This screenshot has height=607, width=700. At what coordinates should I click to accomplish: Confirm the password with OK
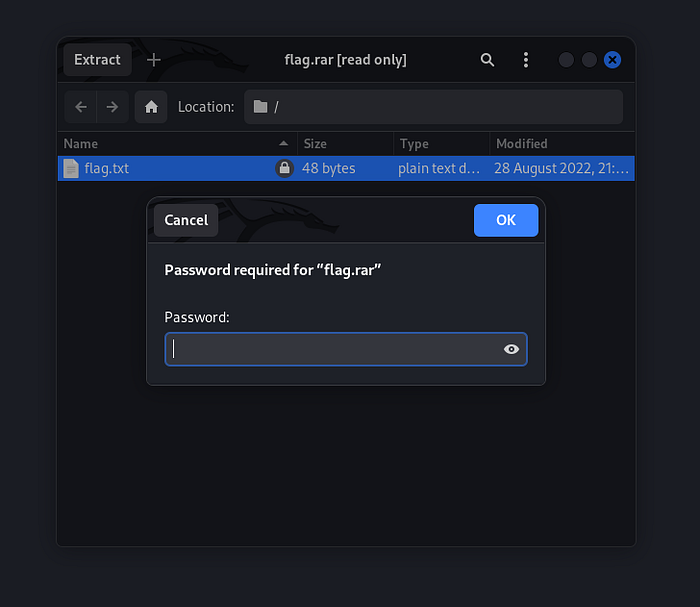[506, 220]
